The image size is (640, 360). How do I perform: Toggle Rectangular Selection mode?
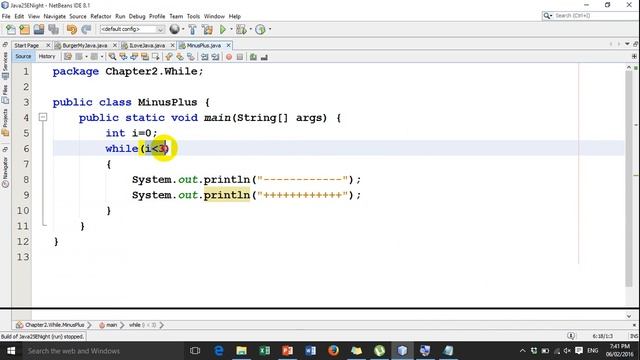pos(156,57)
